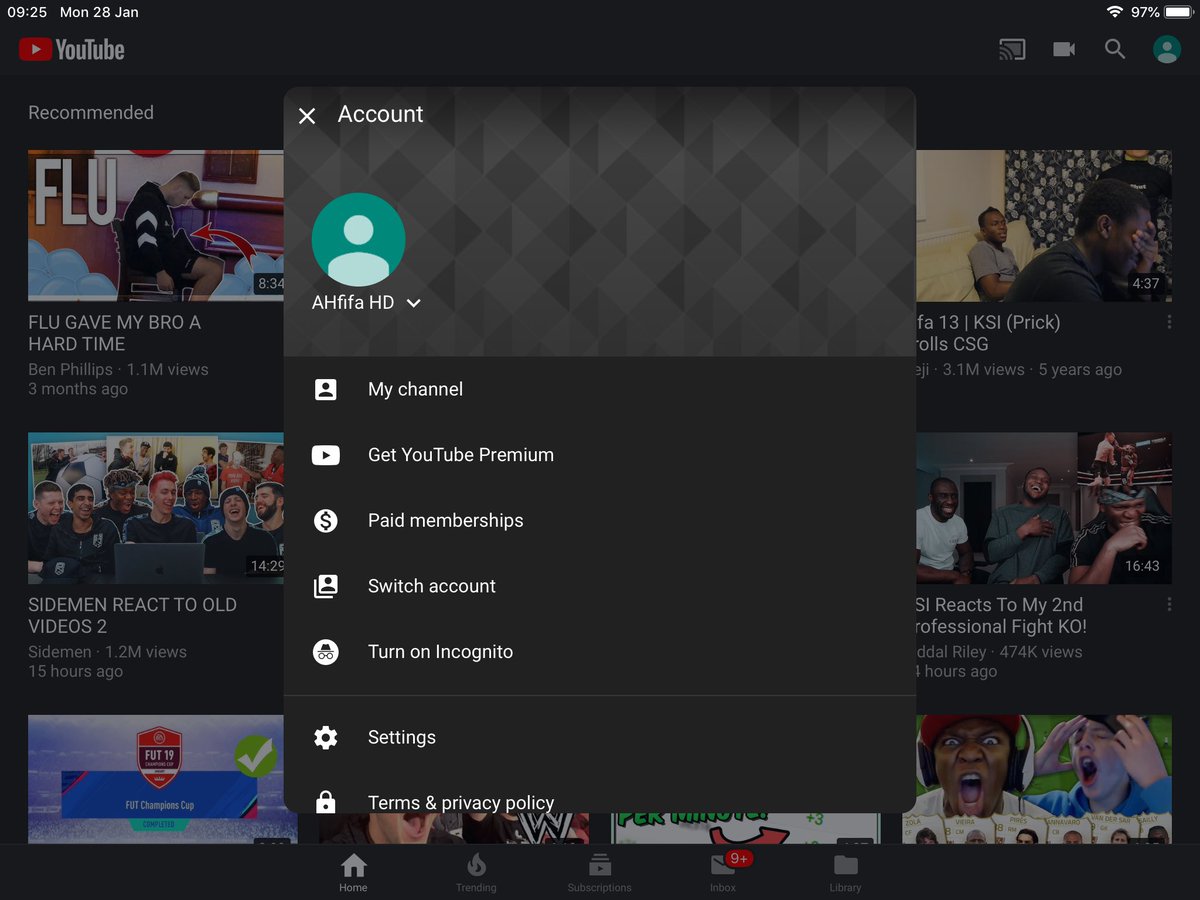Open FLU GAVE MY BRO thumbnail
Screen dimensions: 1200x900
(156, 225)
